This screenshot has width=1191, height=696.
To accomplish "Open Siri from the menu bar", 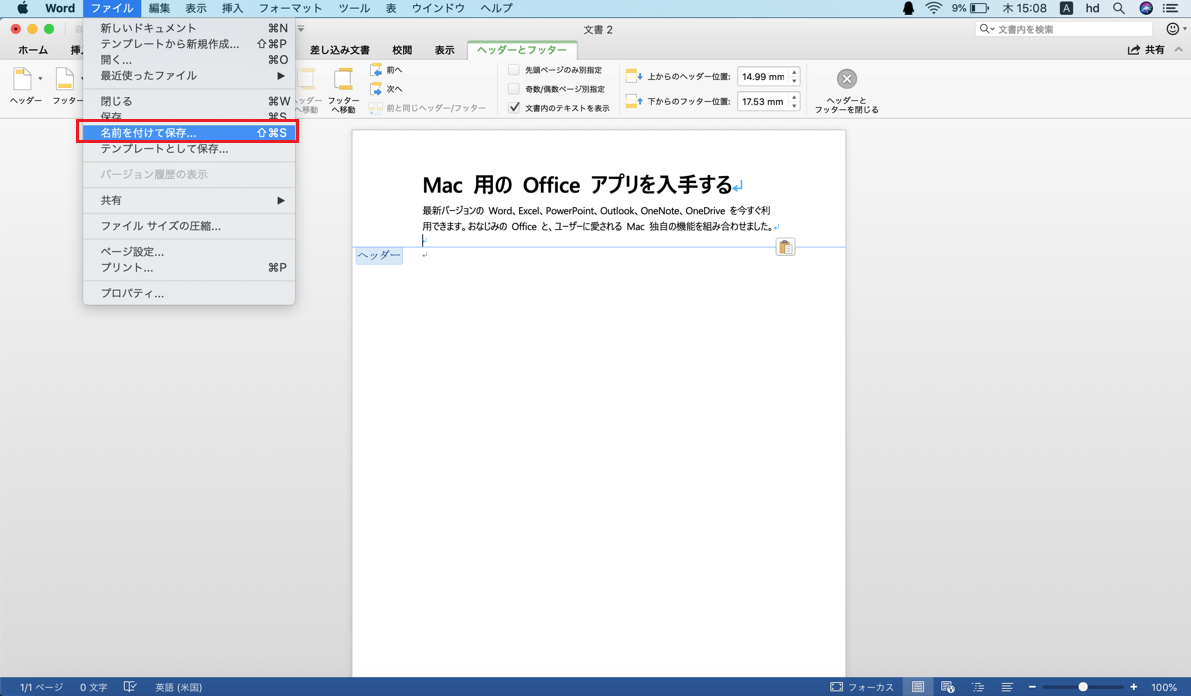I will point(1146,8).
